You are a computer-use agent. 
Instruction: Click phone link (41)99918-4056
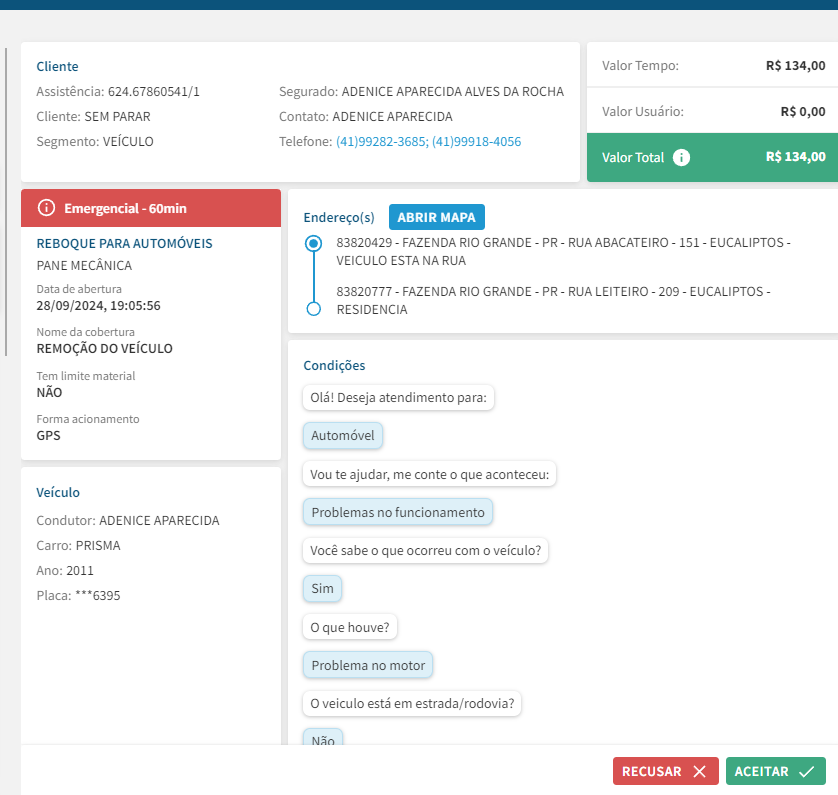[x=476, y=142]
